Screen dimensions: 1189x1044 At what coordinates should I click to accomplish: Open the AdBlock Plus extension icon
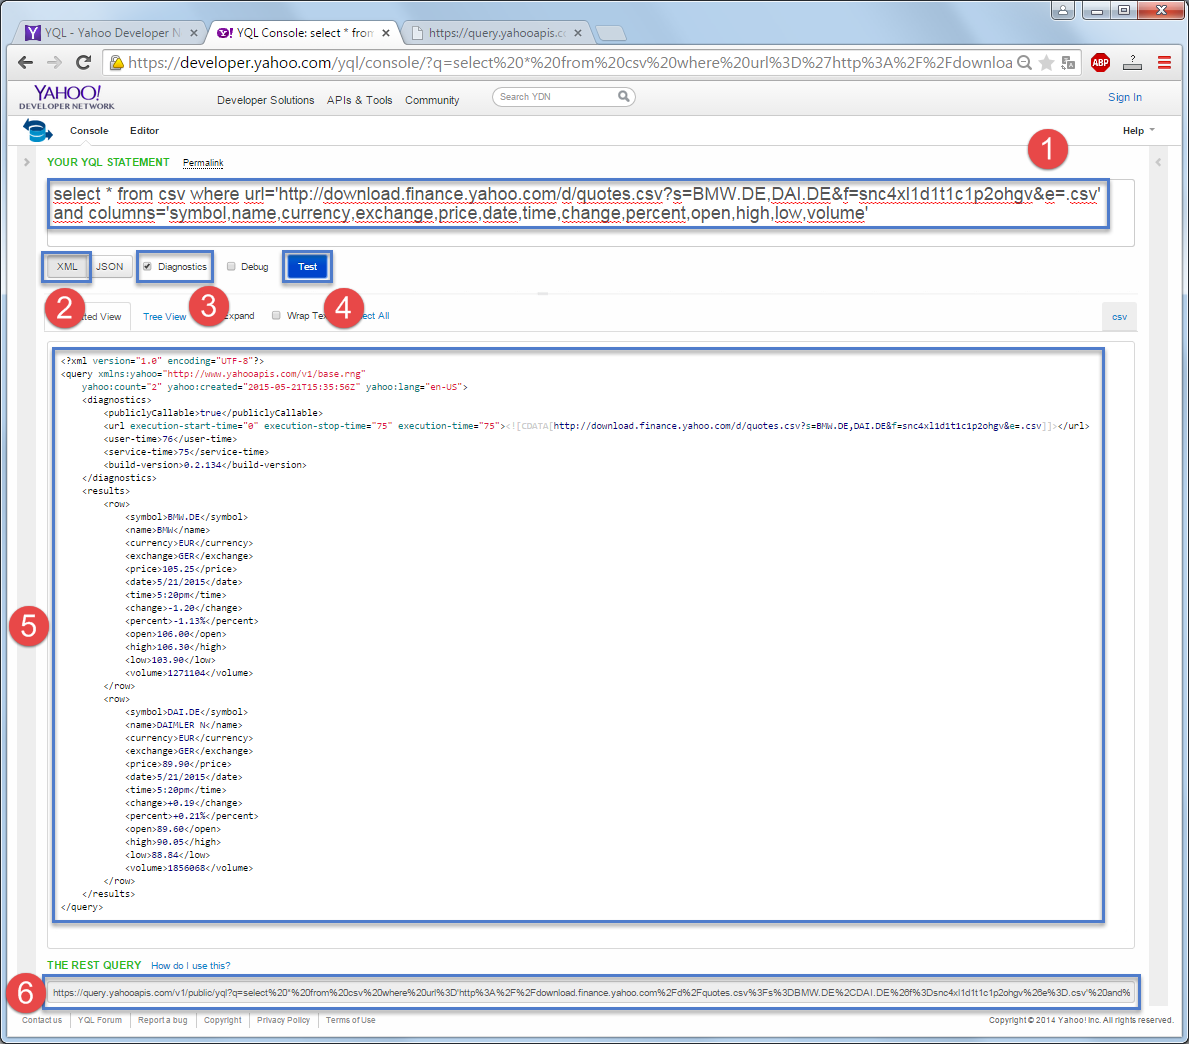point(1100,63)
